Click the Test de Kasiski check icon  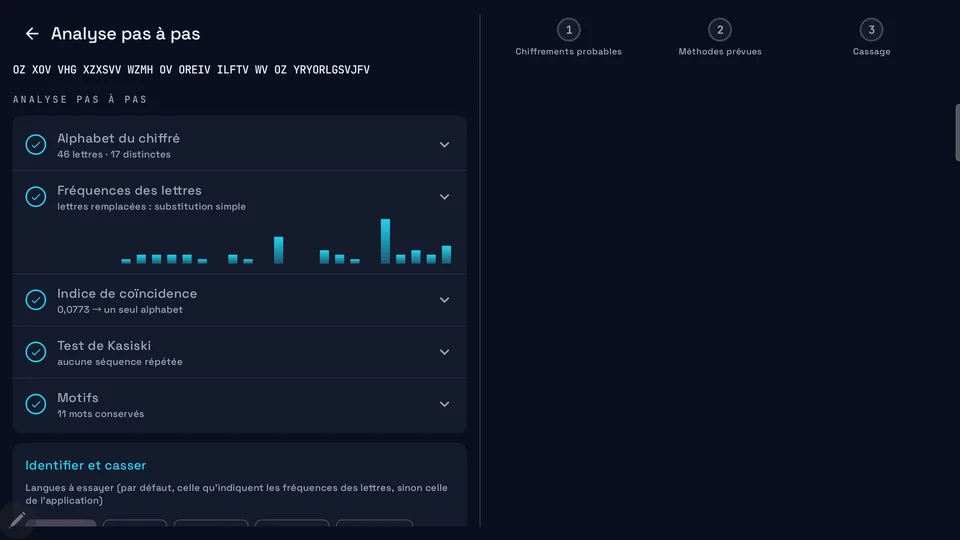pos(36,351)
